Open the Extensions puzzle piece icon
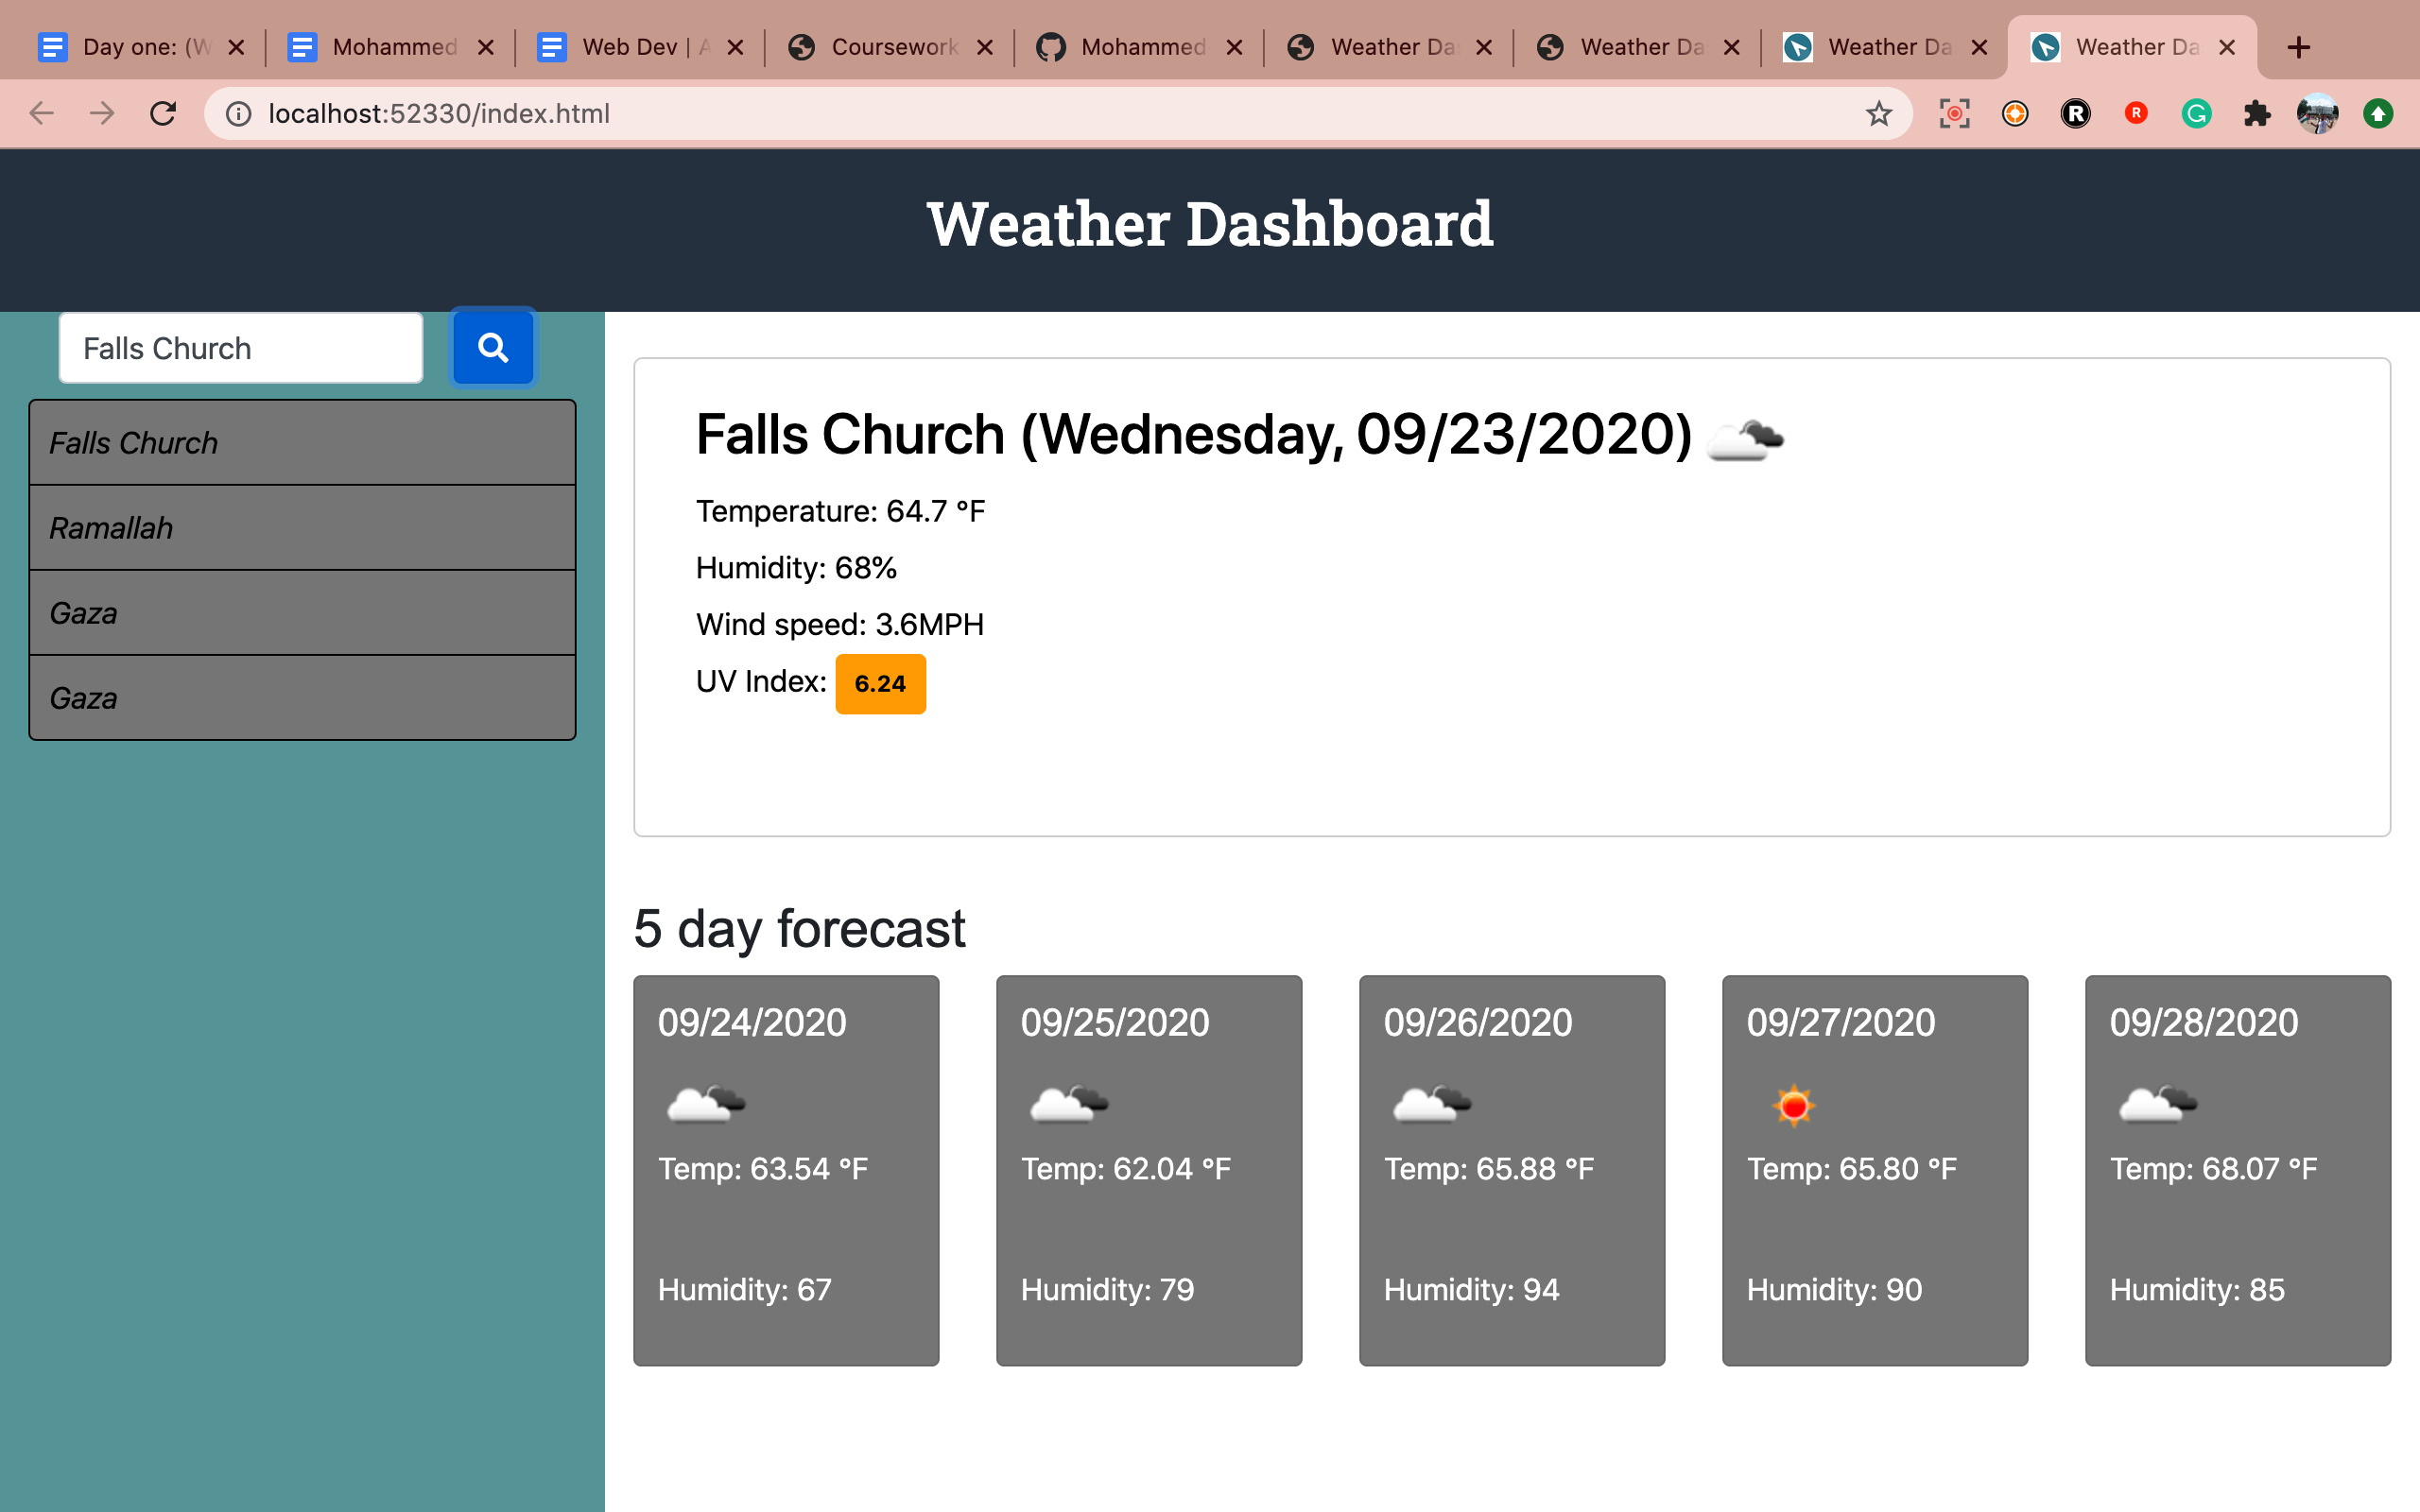 tap(2256, 113)
